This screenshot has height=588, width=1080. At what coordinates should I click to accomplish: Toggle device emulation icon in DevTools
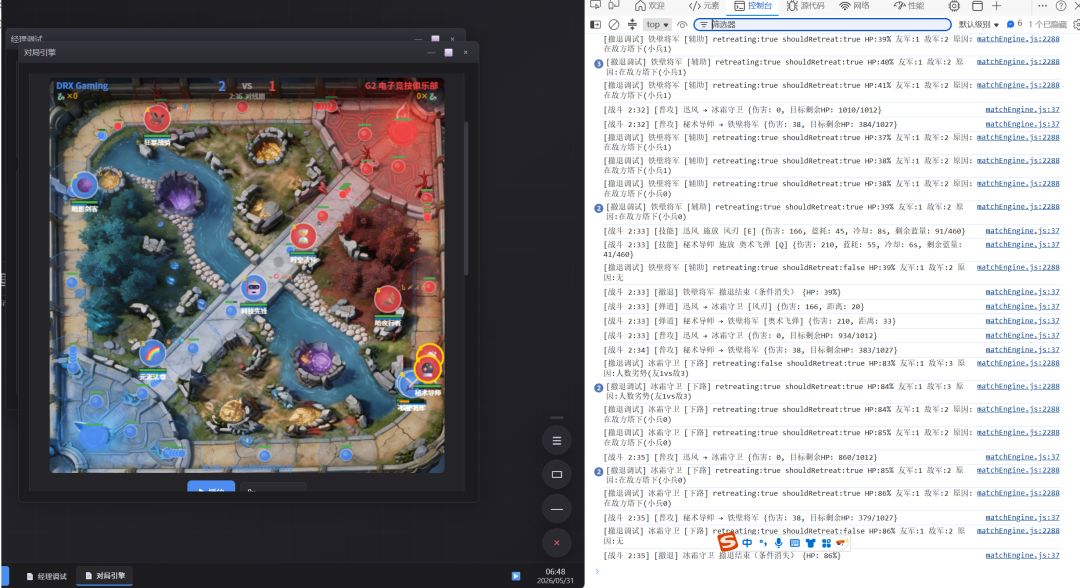614,5
